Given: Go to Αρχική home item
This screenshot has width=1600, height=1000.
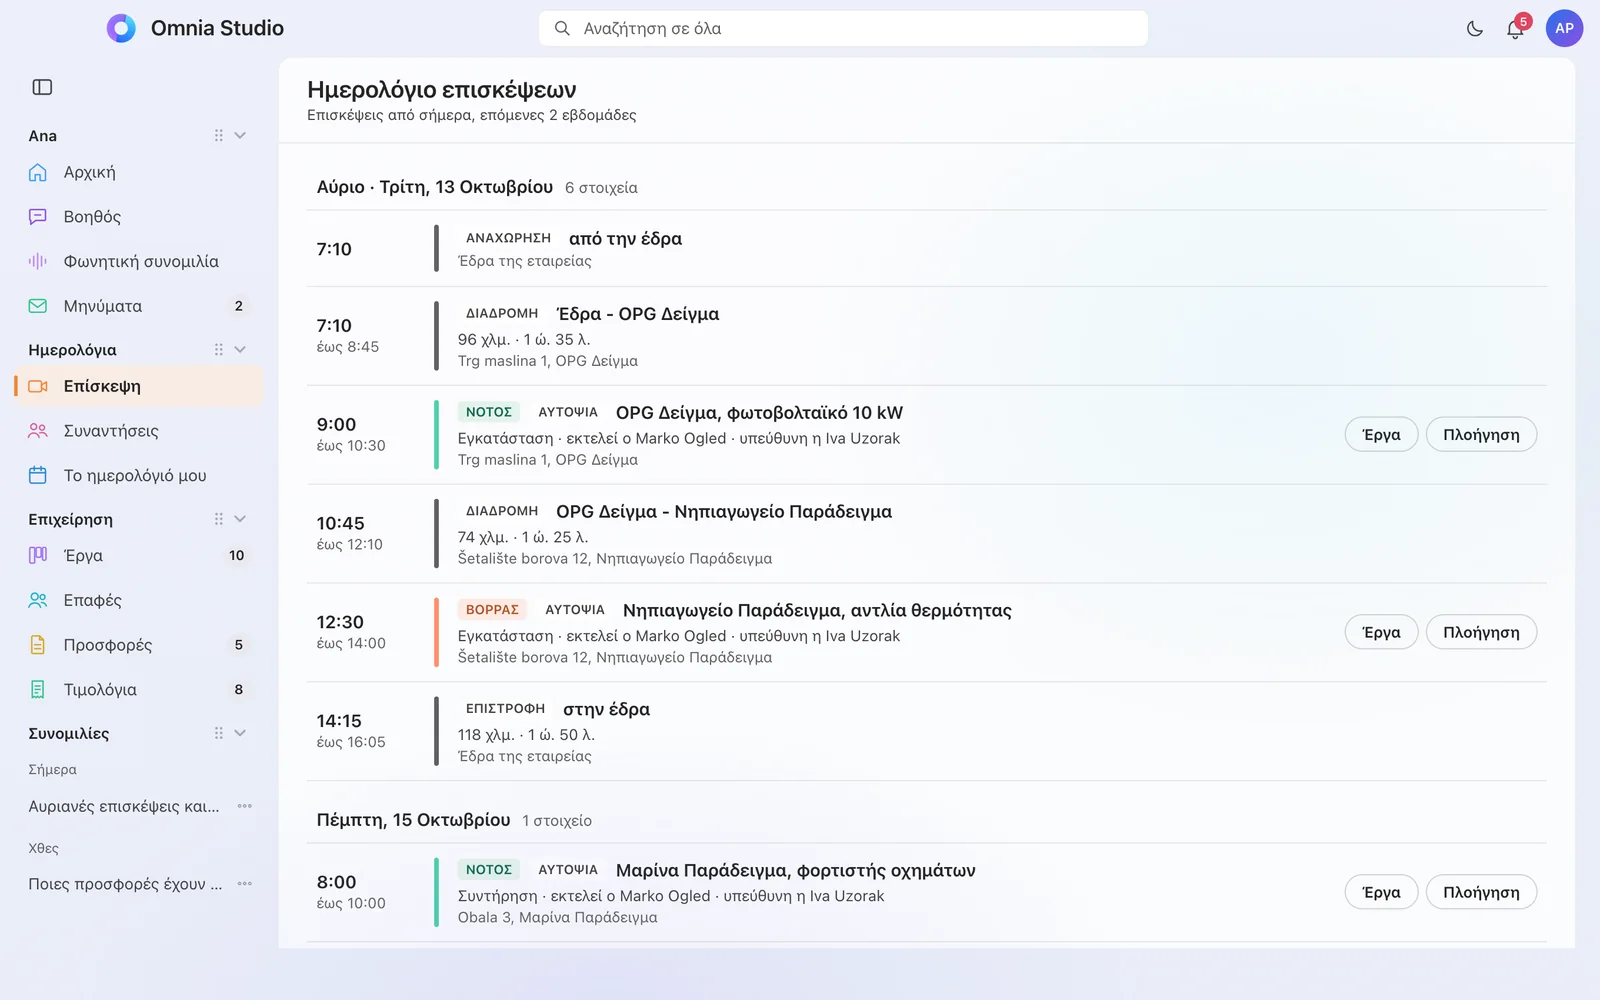Looking at the screenshot, I should click(x=139, y=172).
